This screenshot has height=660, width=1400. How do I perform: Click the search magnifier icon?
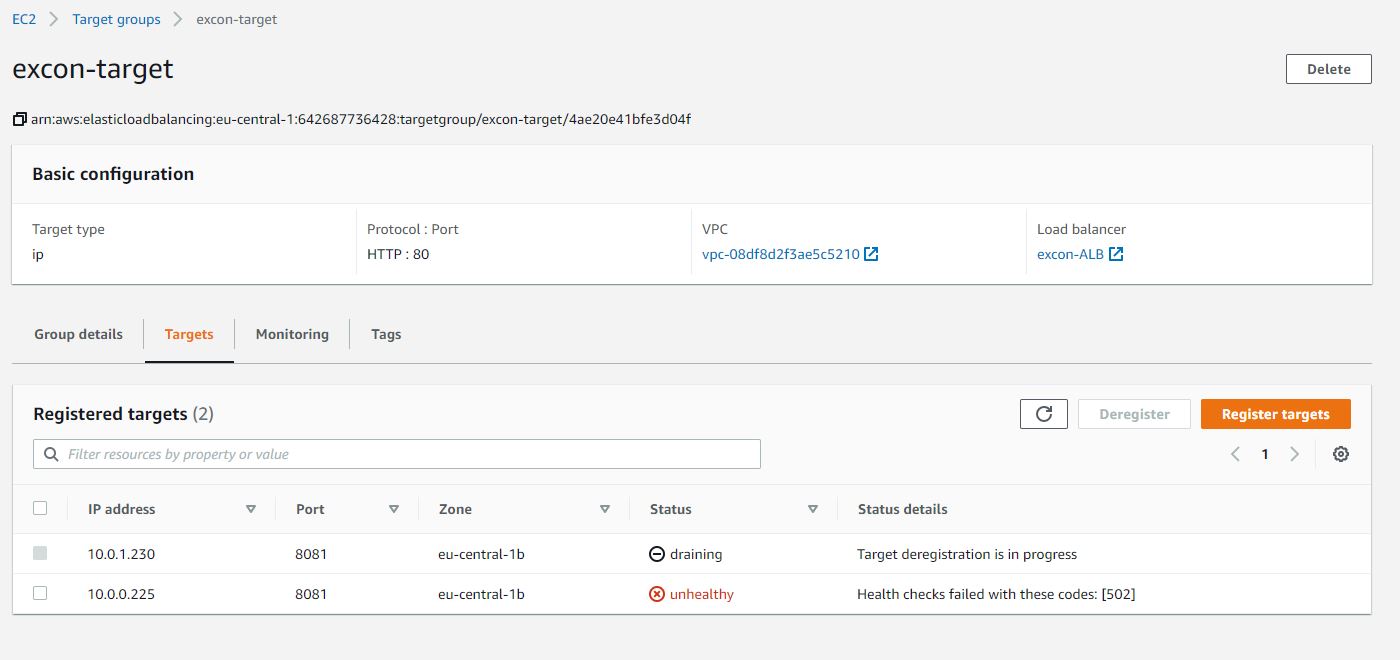point(52,454)
